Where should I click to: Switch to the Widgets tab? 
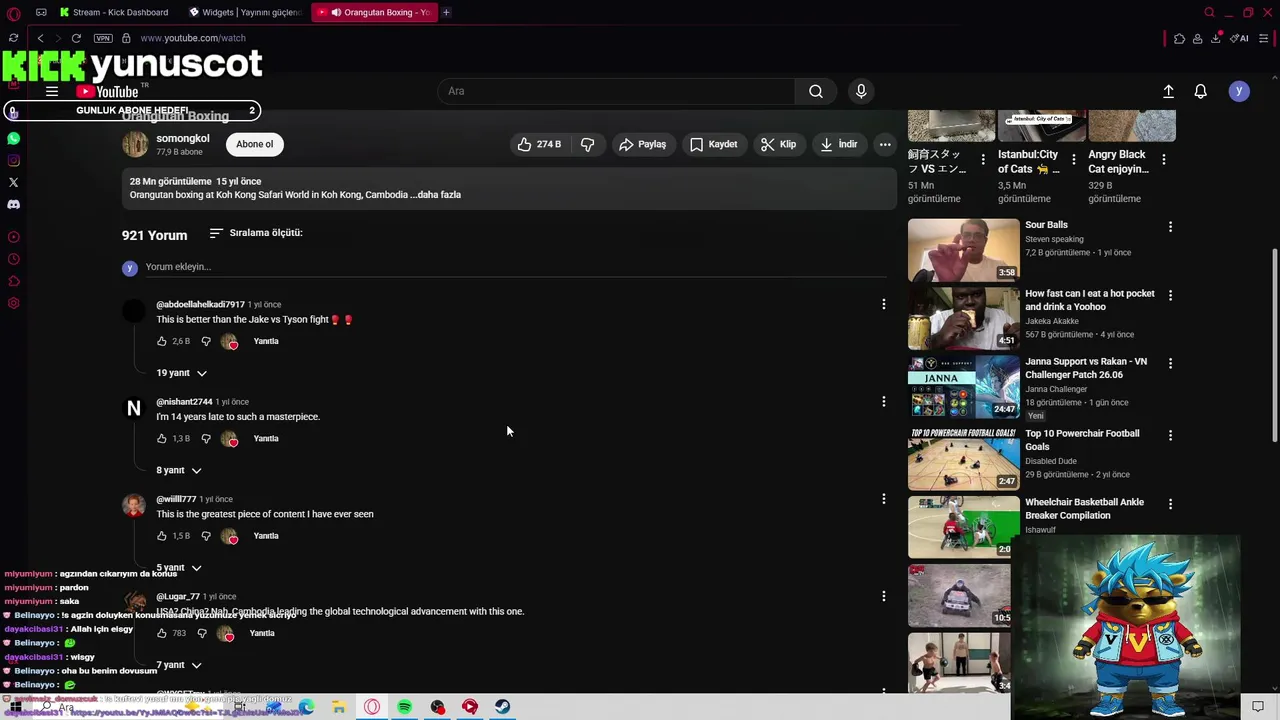click(245, 12)
